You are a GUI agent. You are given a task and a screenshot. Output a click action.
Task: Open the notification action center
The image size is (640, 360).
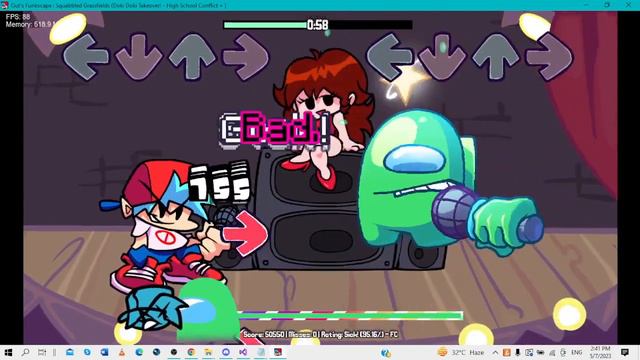[x=624, y=352]
